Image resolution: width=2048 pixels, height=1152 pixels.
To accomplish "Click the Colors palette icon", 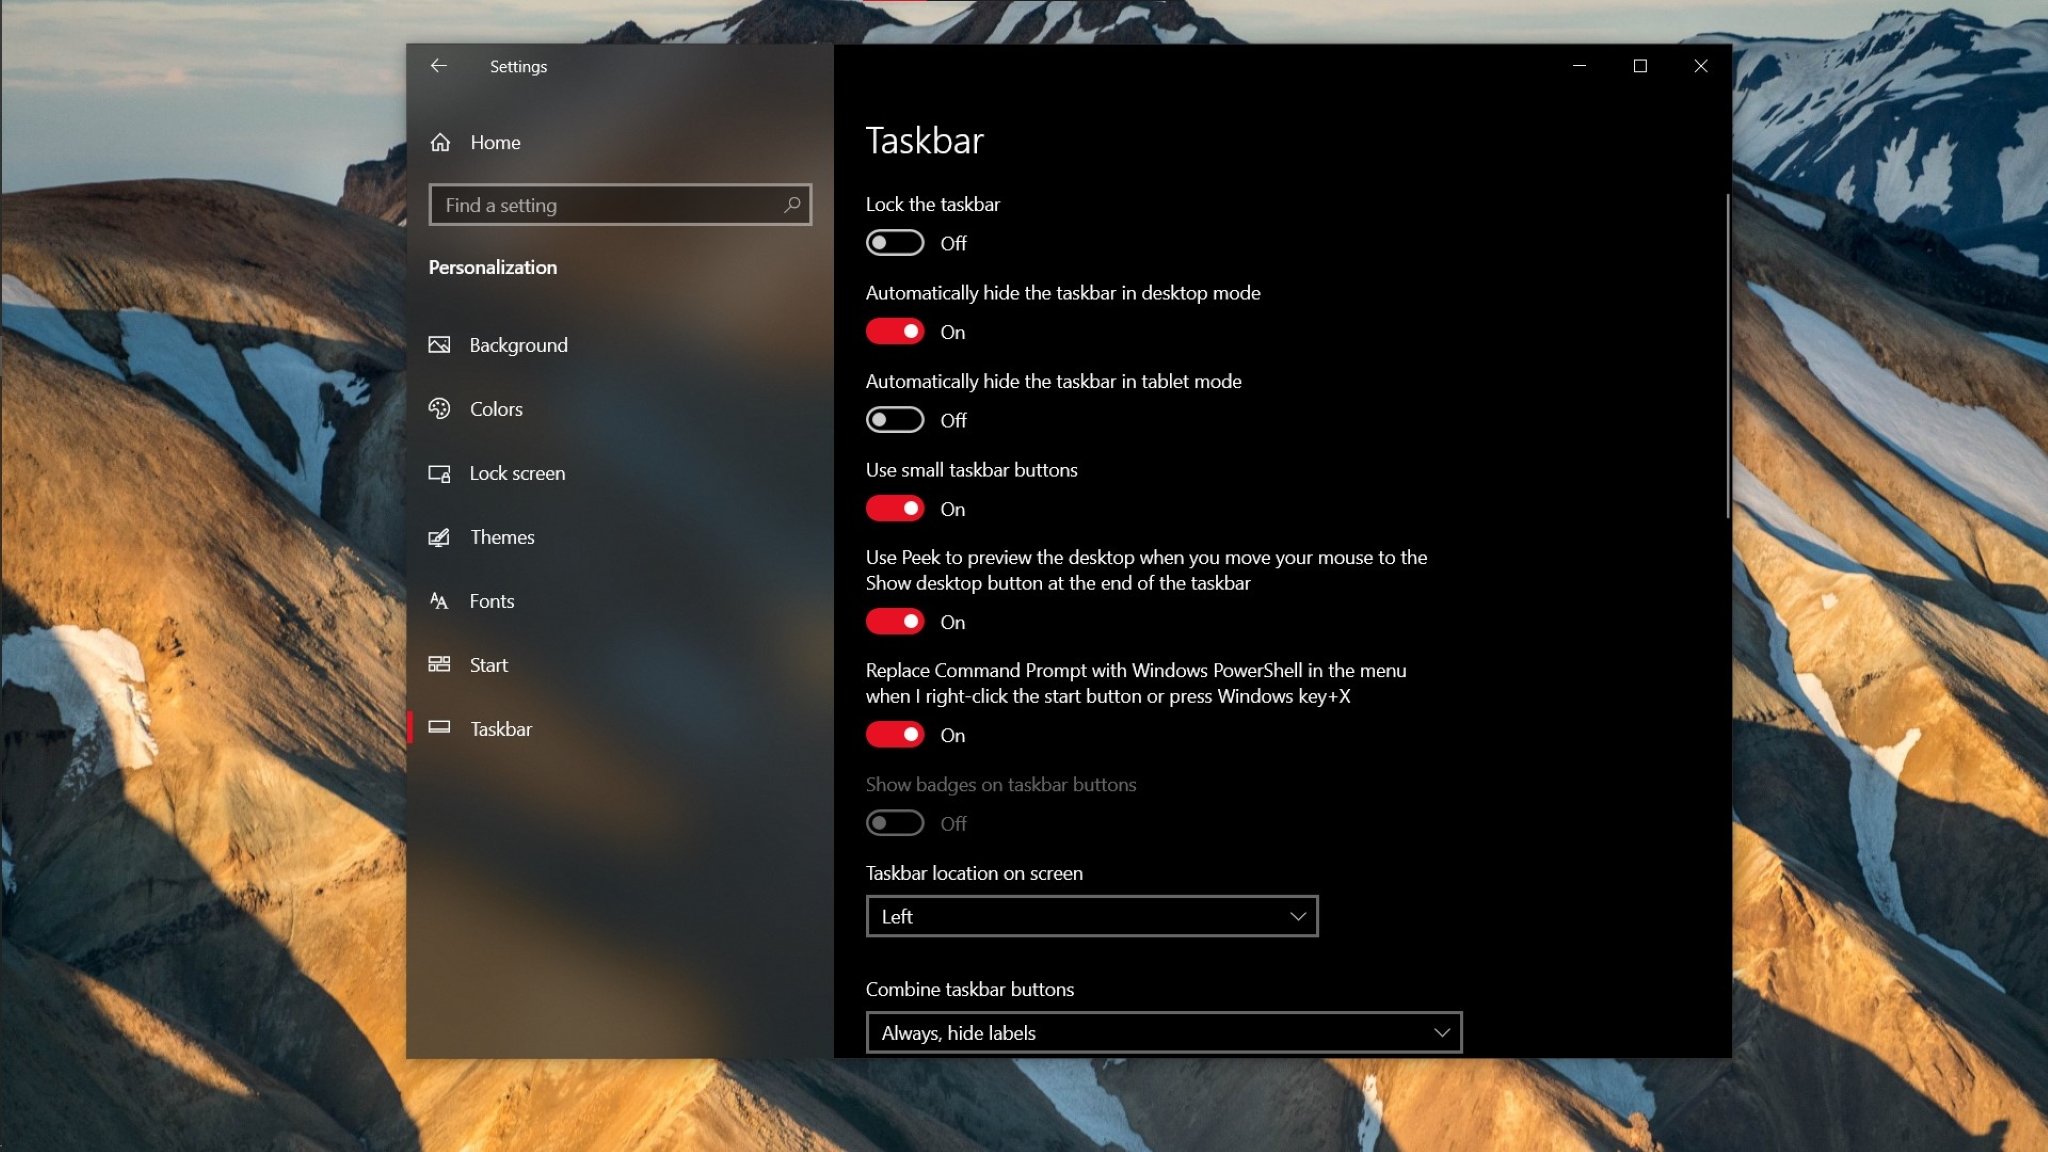I will pyautogui.click(x=439, y=409).
